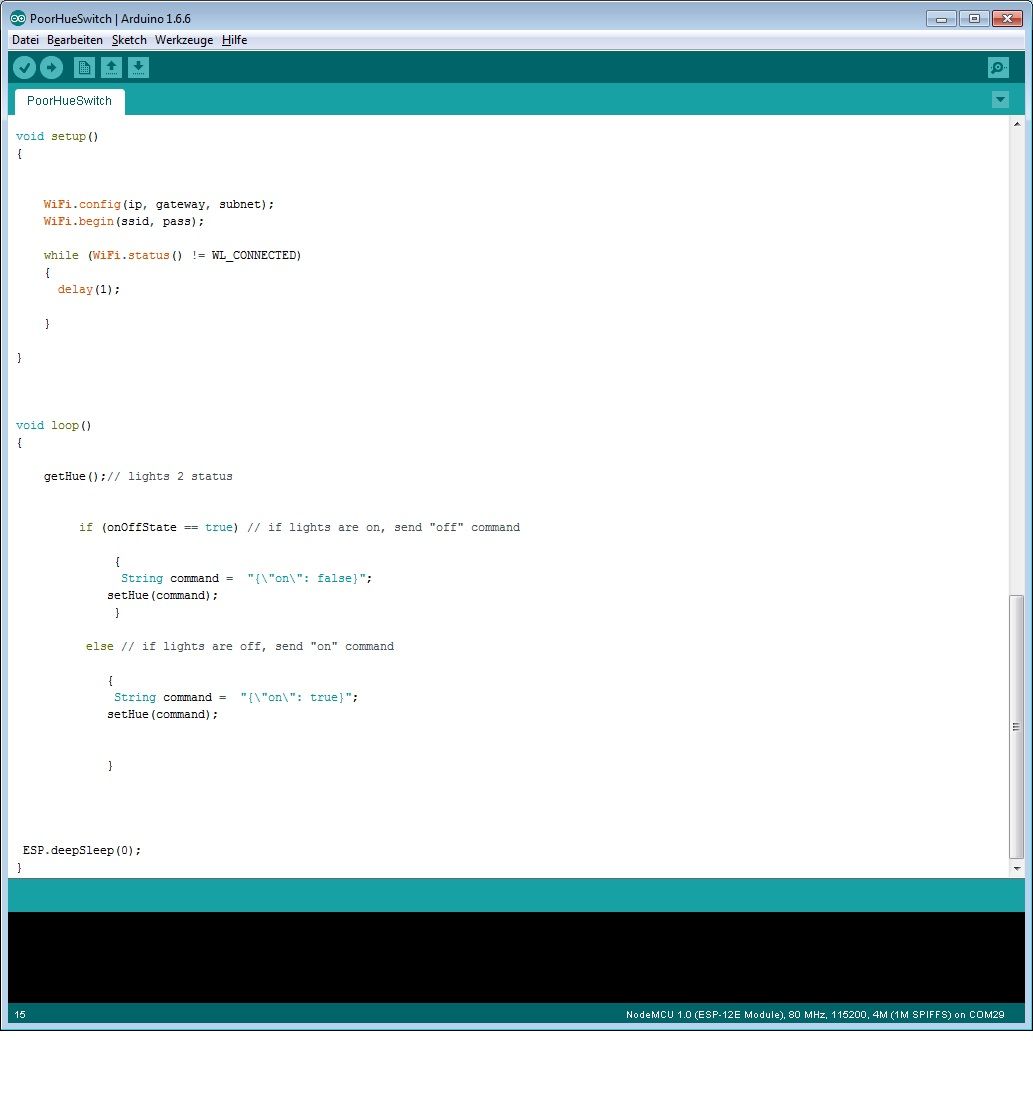Click the editor scrollbar up arrow
Screen dimensions: 1033x1117
[x=1017, y=125]
